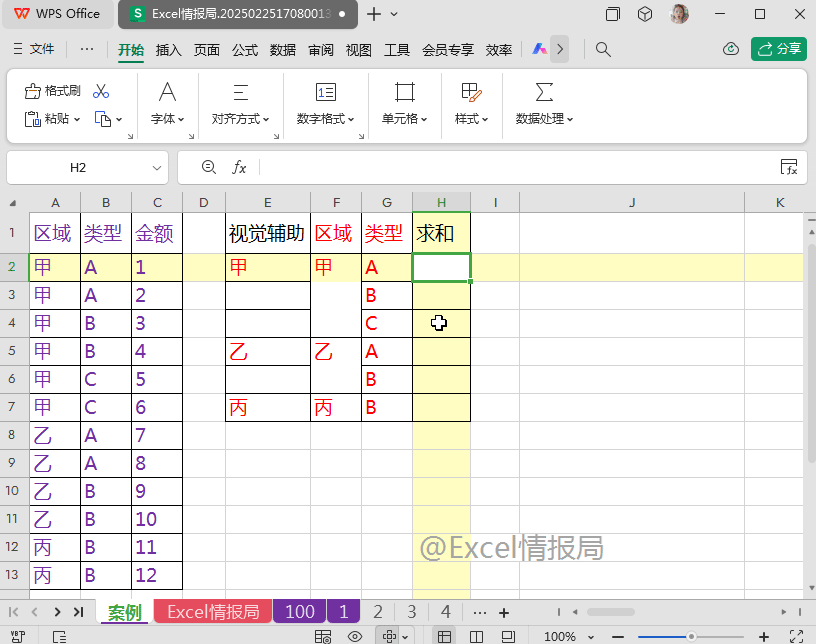Click the fx insert function icon
This screenshot has height=644, width=816.
pyautogui.click(x=240, y=167)
